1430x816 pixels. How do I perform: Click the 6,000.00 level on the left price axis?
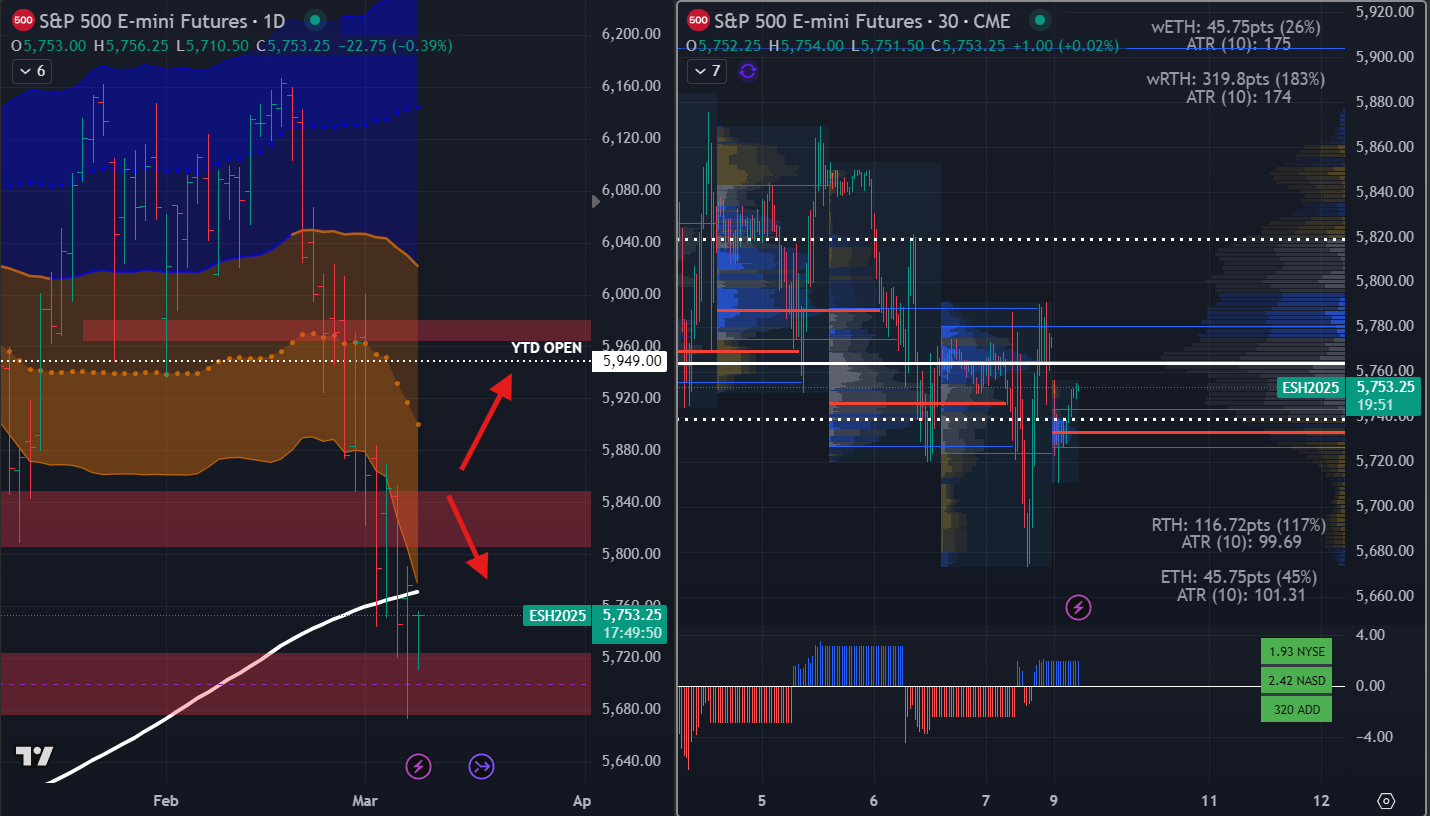click(632, 294)
